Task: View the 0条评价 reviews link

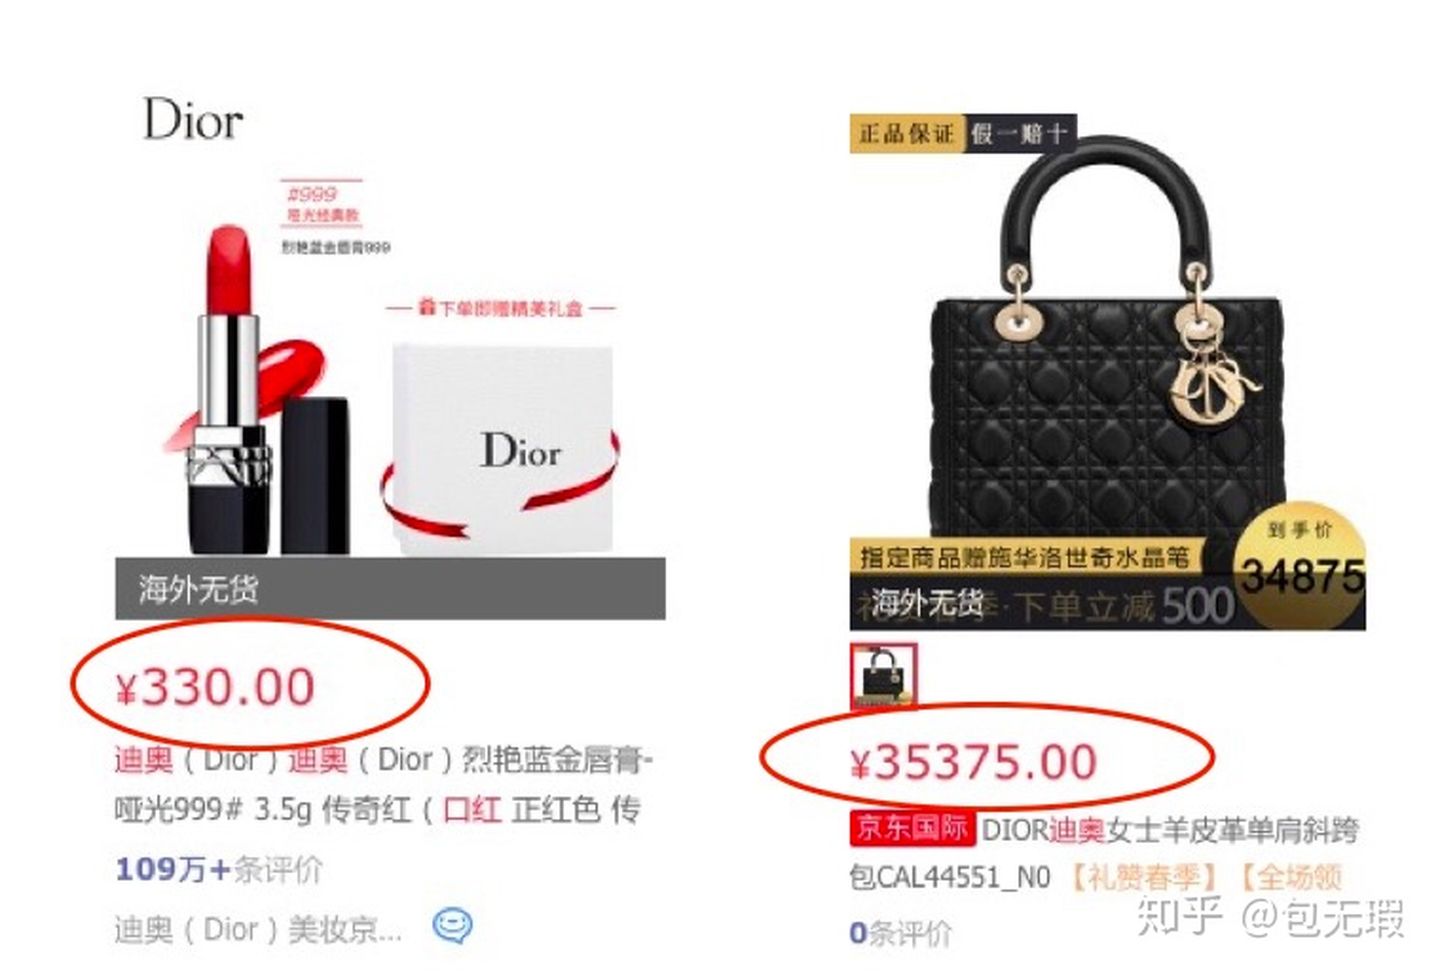Action: coord(900,933)
